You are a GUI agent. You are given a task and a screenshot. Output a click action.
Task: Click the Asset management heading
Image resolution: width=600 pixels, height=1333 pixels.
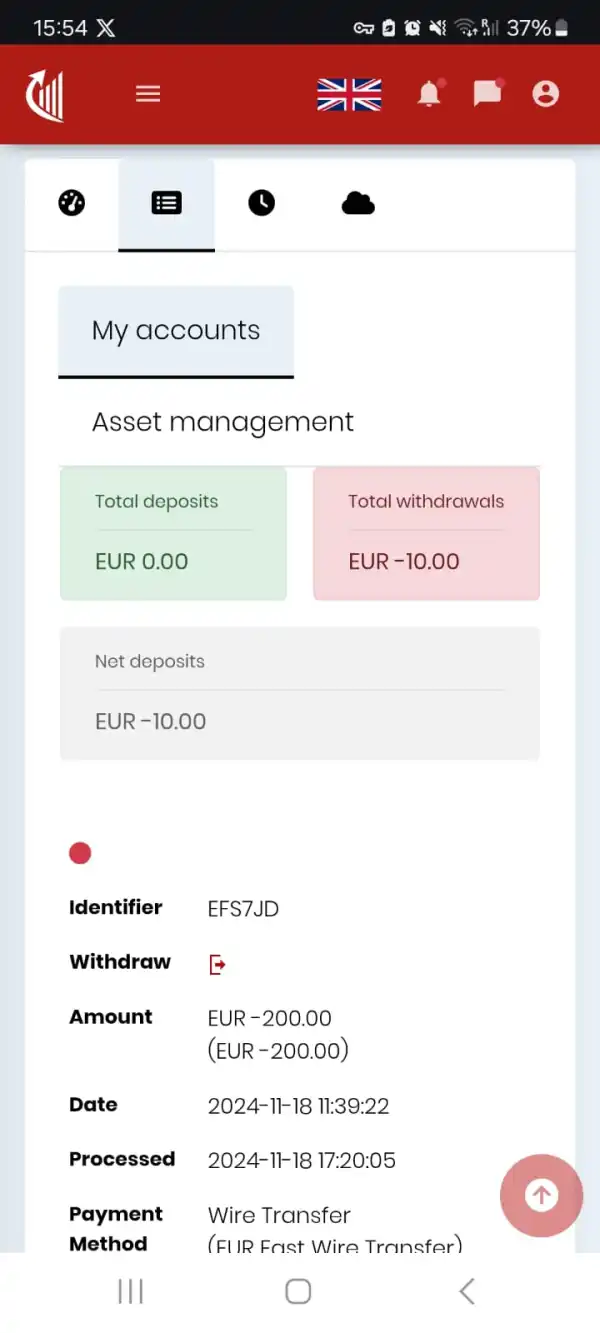click(x=223, y=422)
